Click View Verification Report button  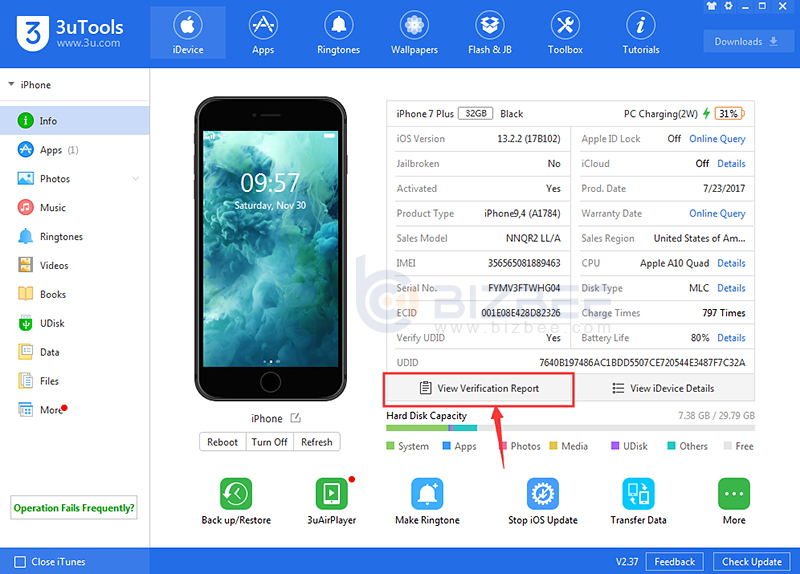coord(479,389)
